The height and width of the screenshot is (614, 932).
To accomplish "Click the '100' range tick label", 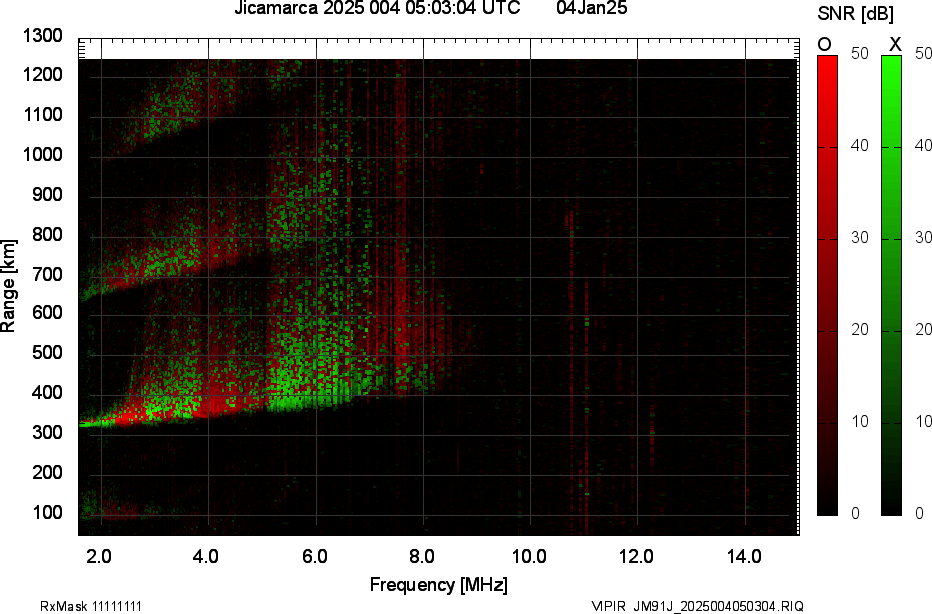I will 47,512.
